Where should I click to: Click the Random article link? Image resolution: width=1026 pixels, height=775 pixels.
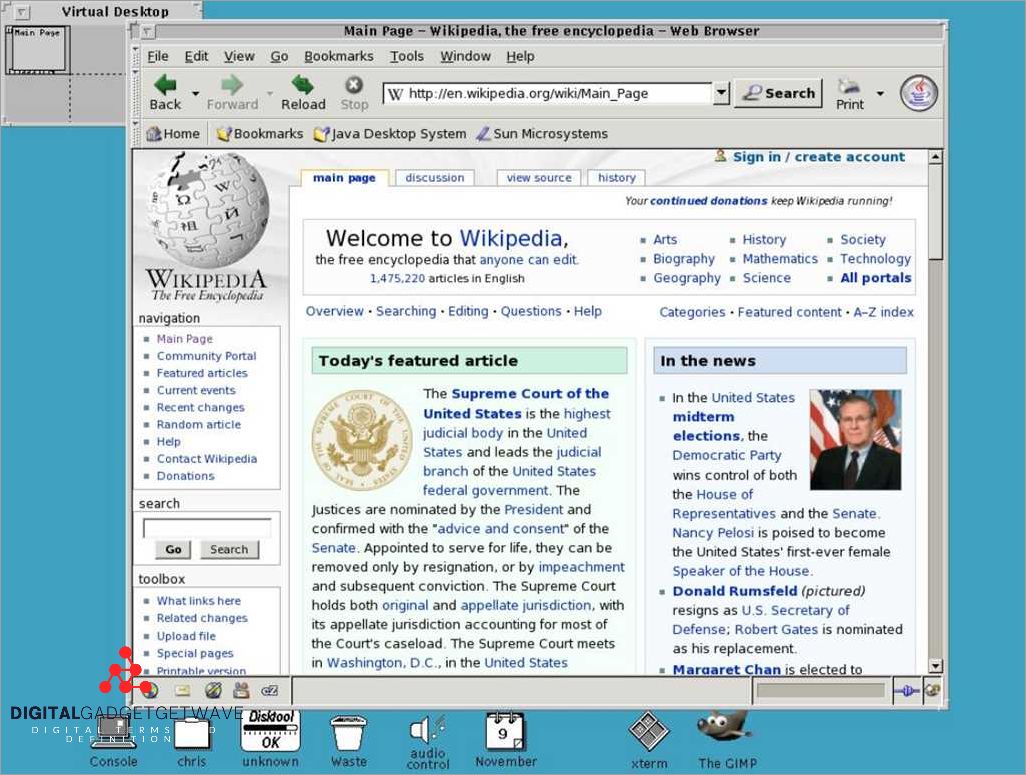pyautogui.click(x=198, y=424)
